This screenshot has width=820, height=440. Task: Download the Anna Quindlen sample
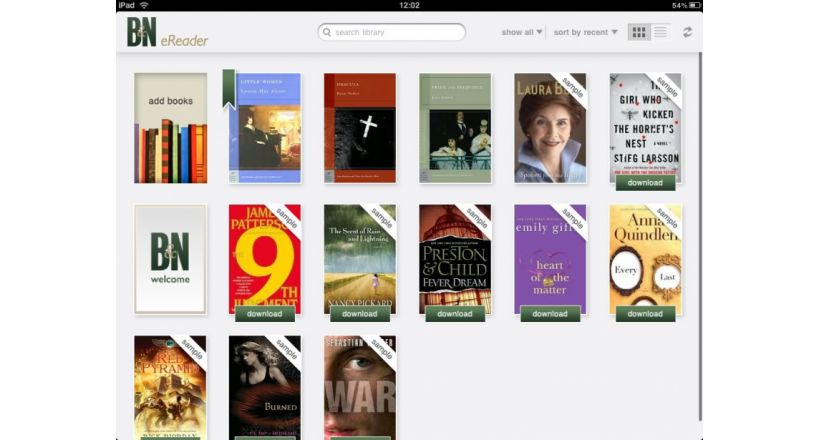pyautogui.click(x=645, y=314)
